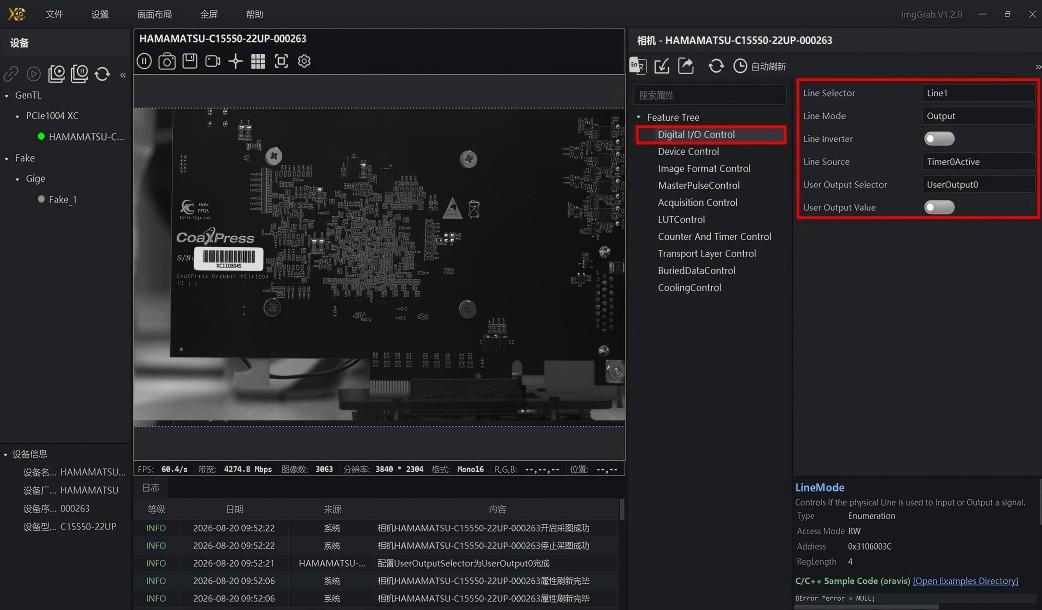Click the 日期 column header in the log
Screen dimensions: 1042x610
tap(234, 510)
